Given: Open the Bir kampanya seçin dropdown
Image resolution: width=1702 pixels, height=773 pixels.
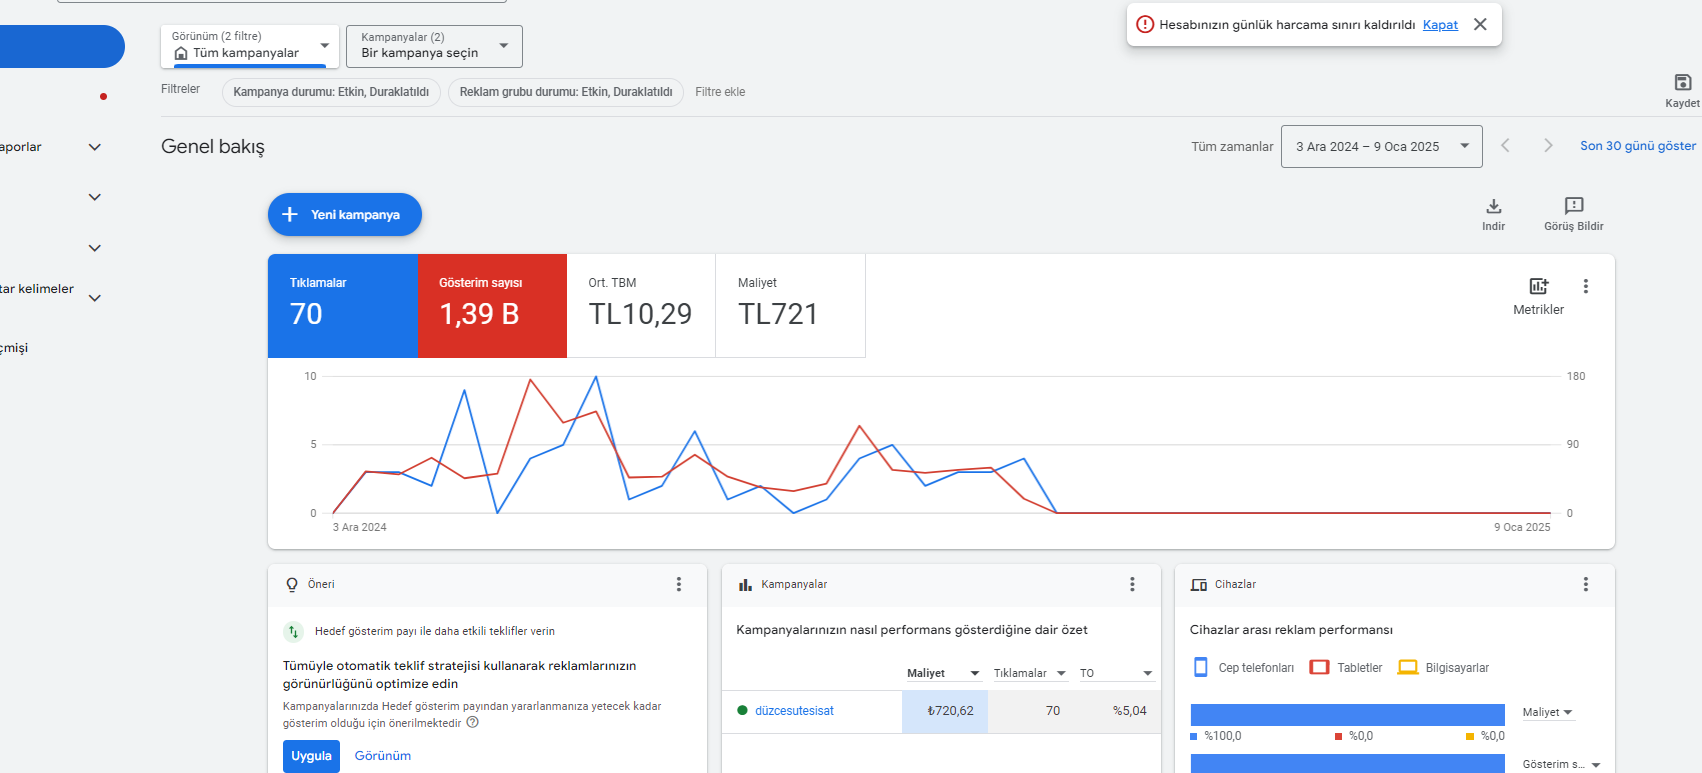Looking at the screenshot, I should [x=434, y=46].
